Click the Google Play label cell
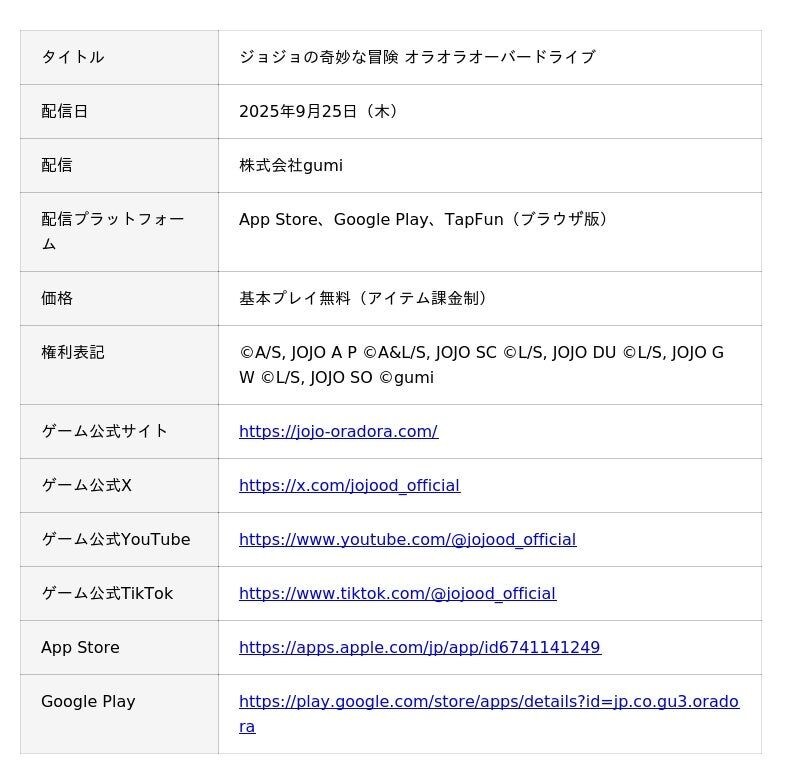Viewport: 800px width, 784px height. click(x=119, y=714)
